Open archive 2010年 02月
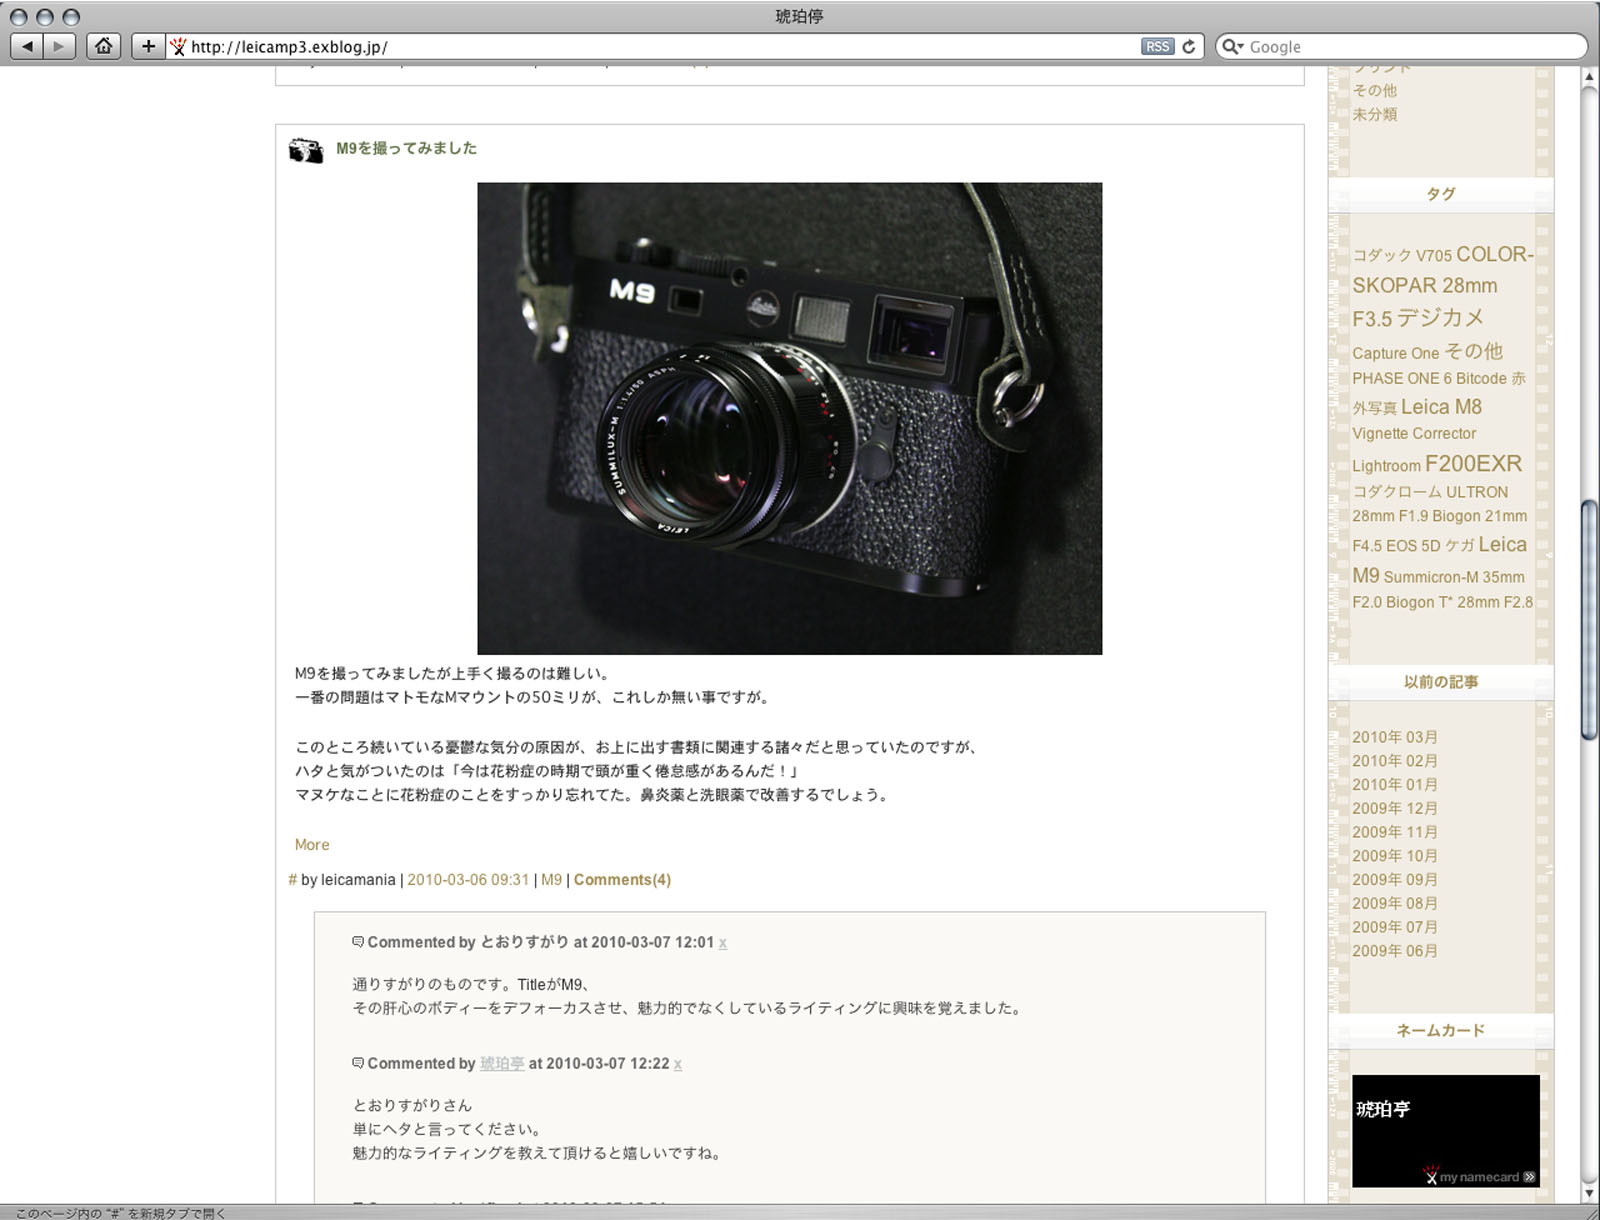The image size is (1600, 1220). click(x=1395, y=761)
